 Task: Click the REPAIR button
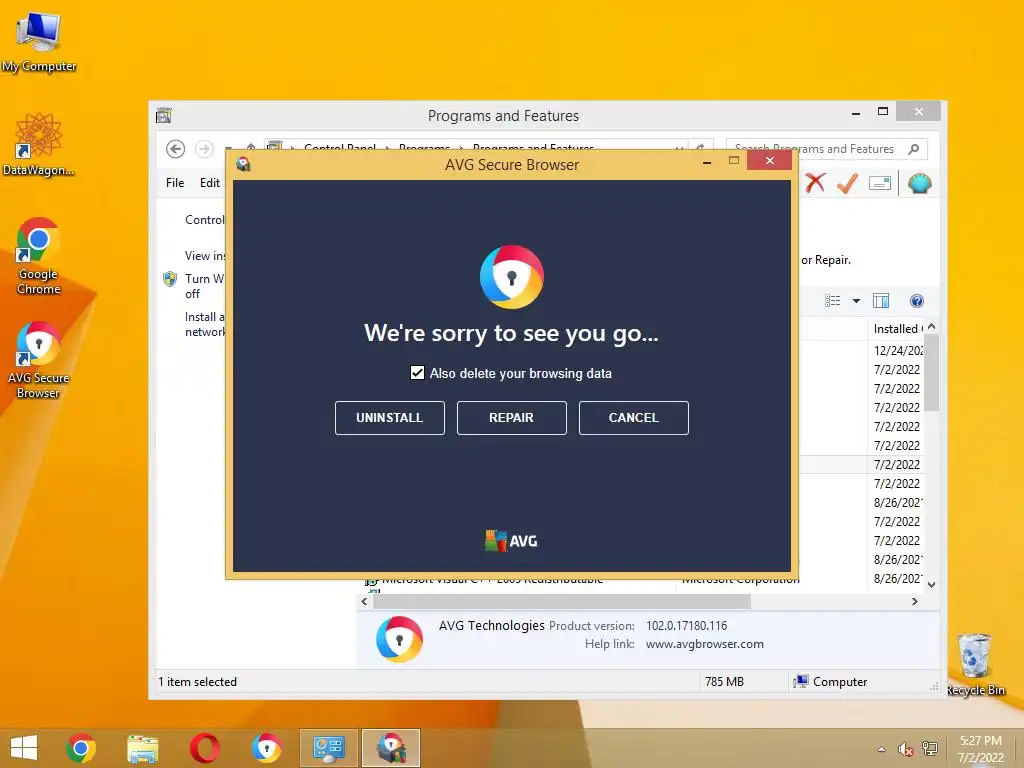click(x=511, y=417)
